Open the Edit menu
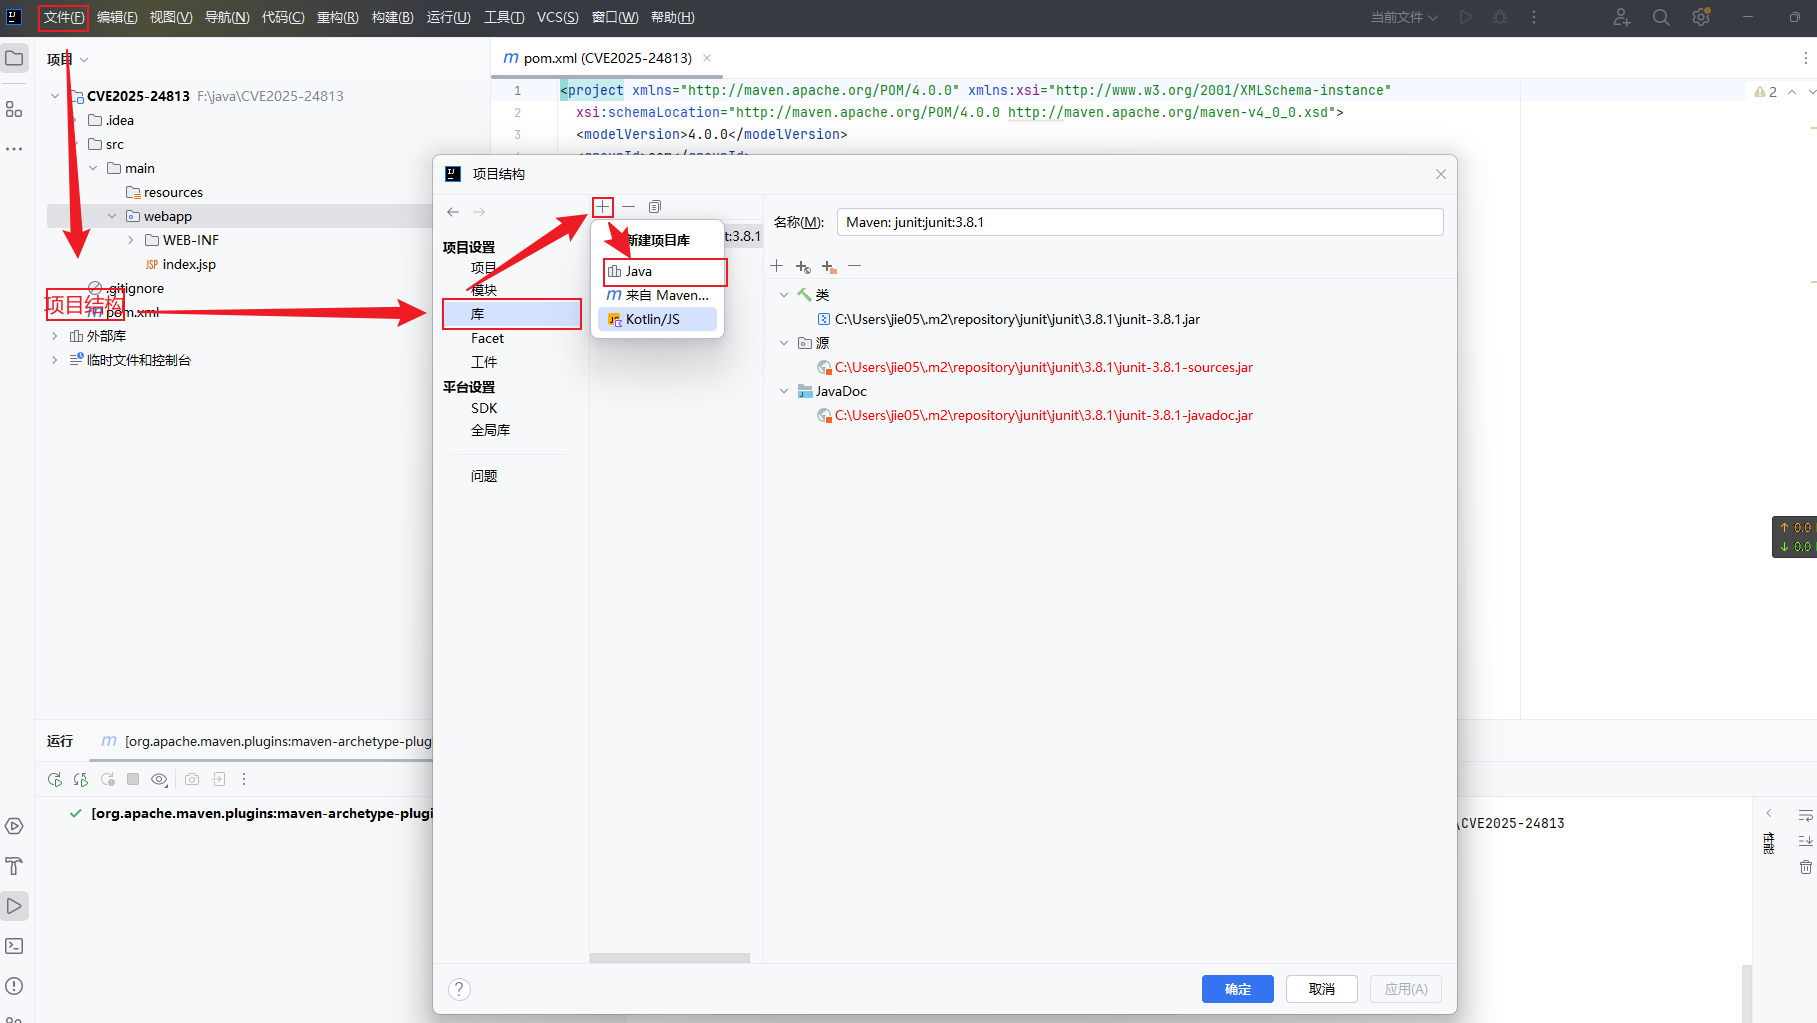This screenshot has width=1817, height=1023. point(117,17)
